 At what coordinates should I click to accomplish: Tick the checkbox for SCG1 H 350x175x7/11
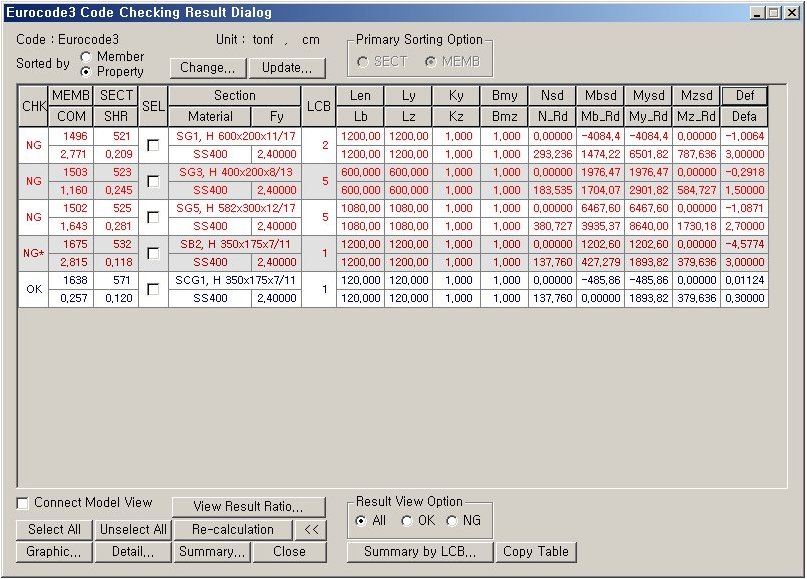tap(153, 289)
